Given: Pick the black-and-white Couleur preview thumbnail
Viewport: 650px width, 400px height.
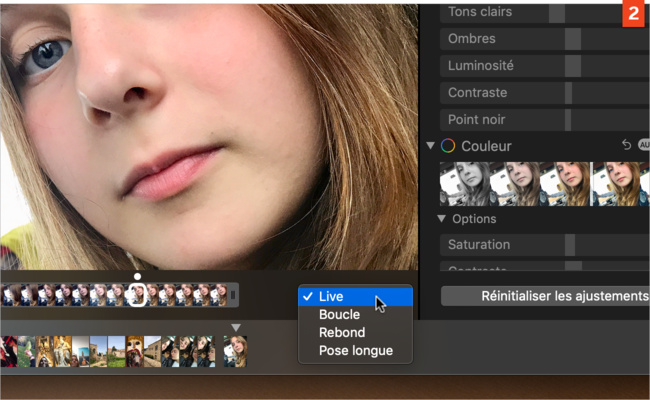Looking at the screenshot, I should click(x=465, y=184).
